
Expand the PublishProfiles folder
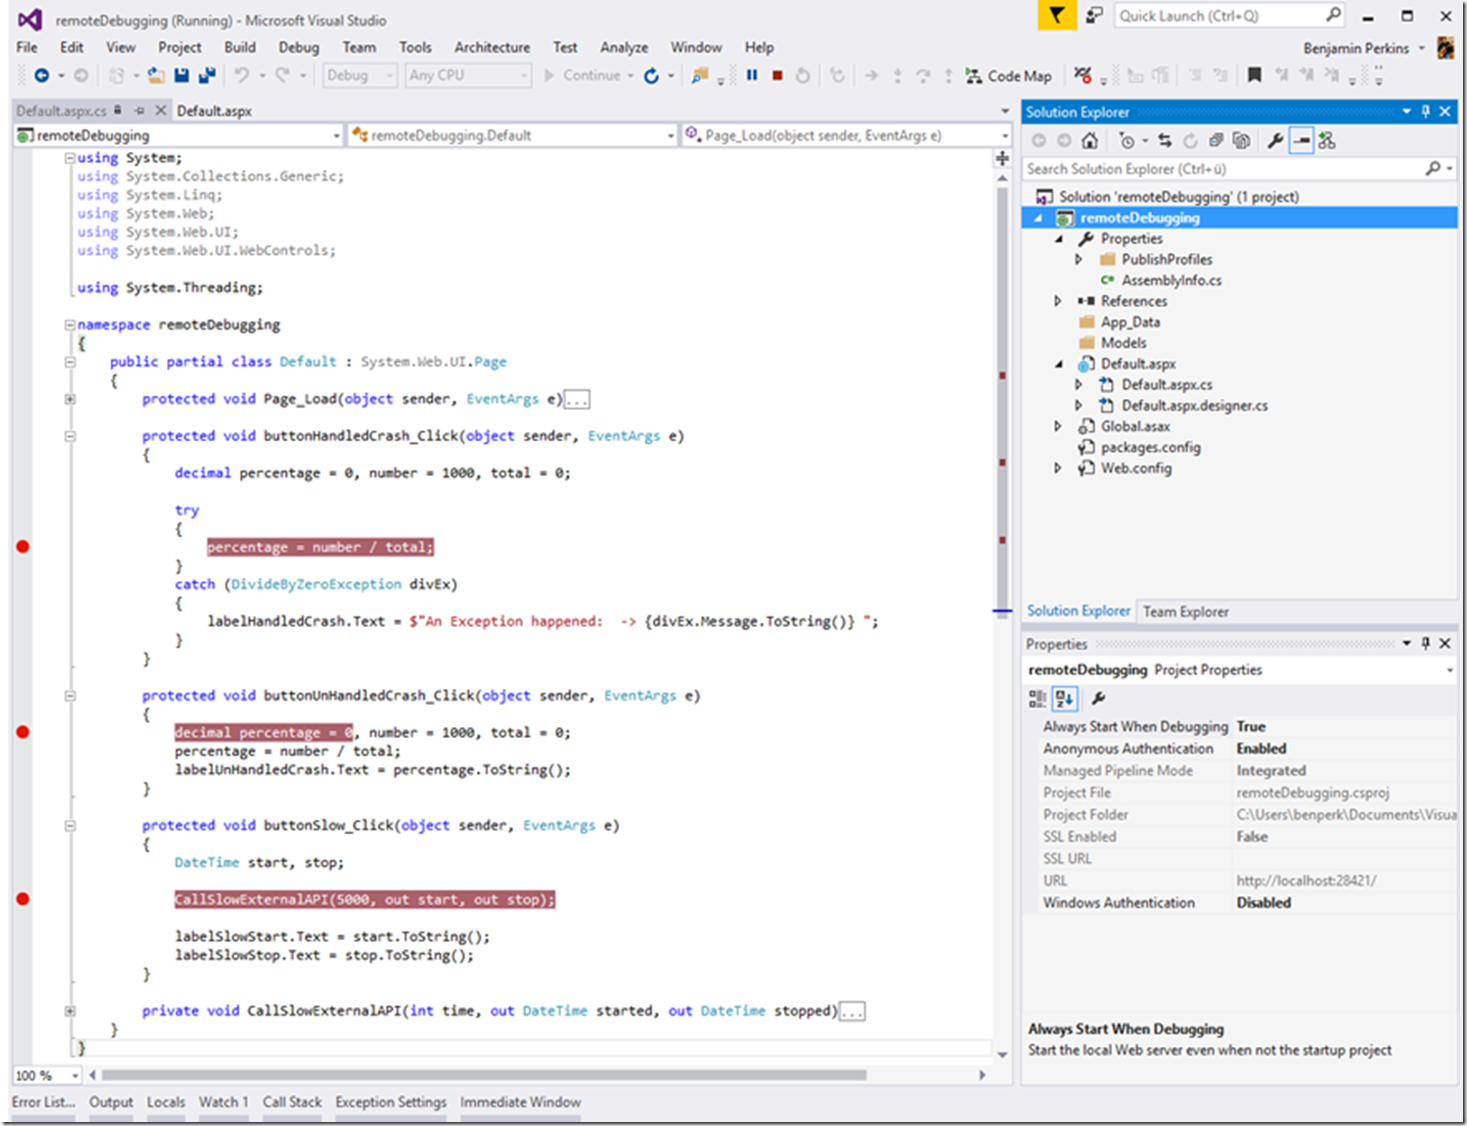[1079, 260]
